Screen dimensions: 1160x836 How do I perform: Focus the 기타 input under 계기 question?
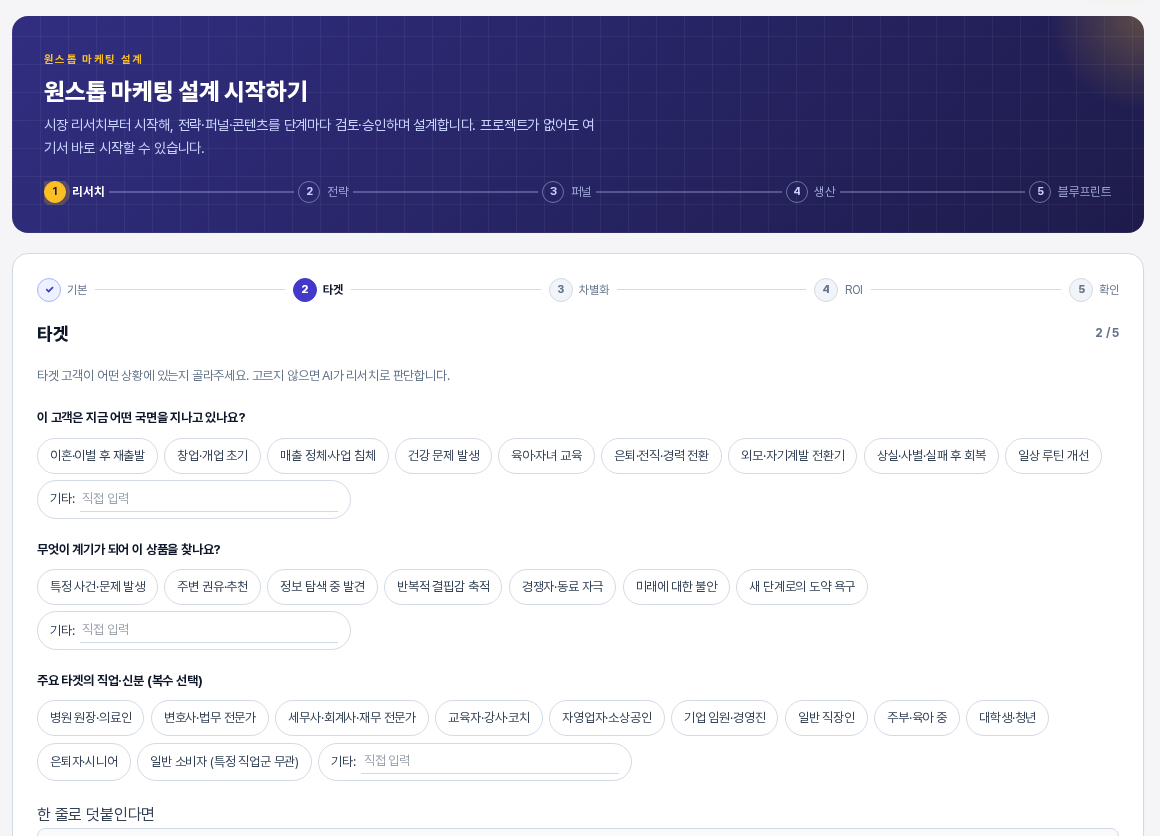pyautogui.click(x=209, y=630)
